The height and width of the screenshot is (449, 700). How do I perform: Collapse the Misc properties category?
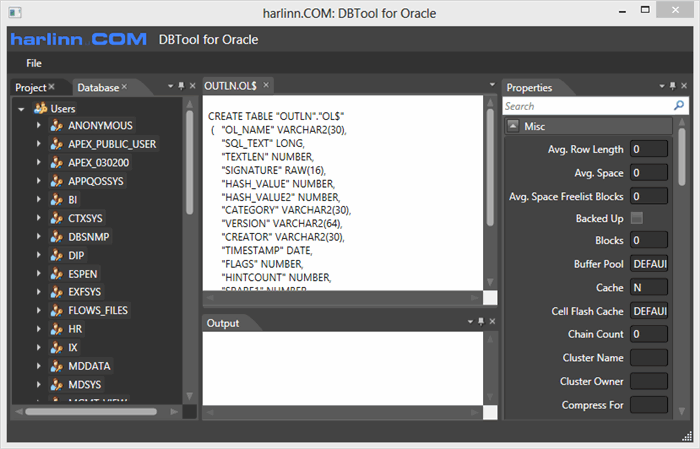pyautogui.click(x=513, y=126)
